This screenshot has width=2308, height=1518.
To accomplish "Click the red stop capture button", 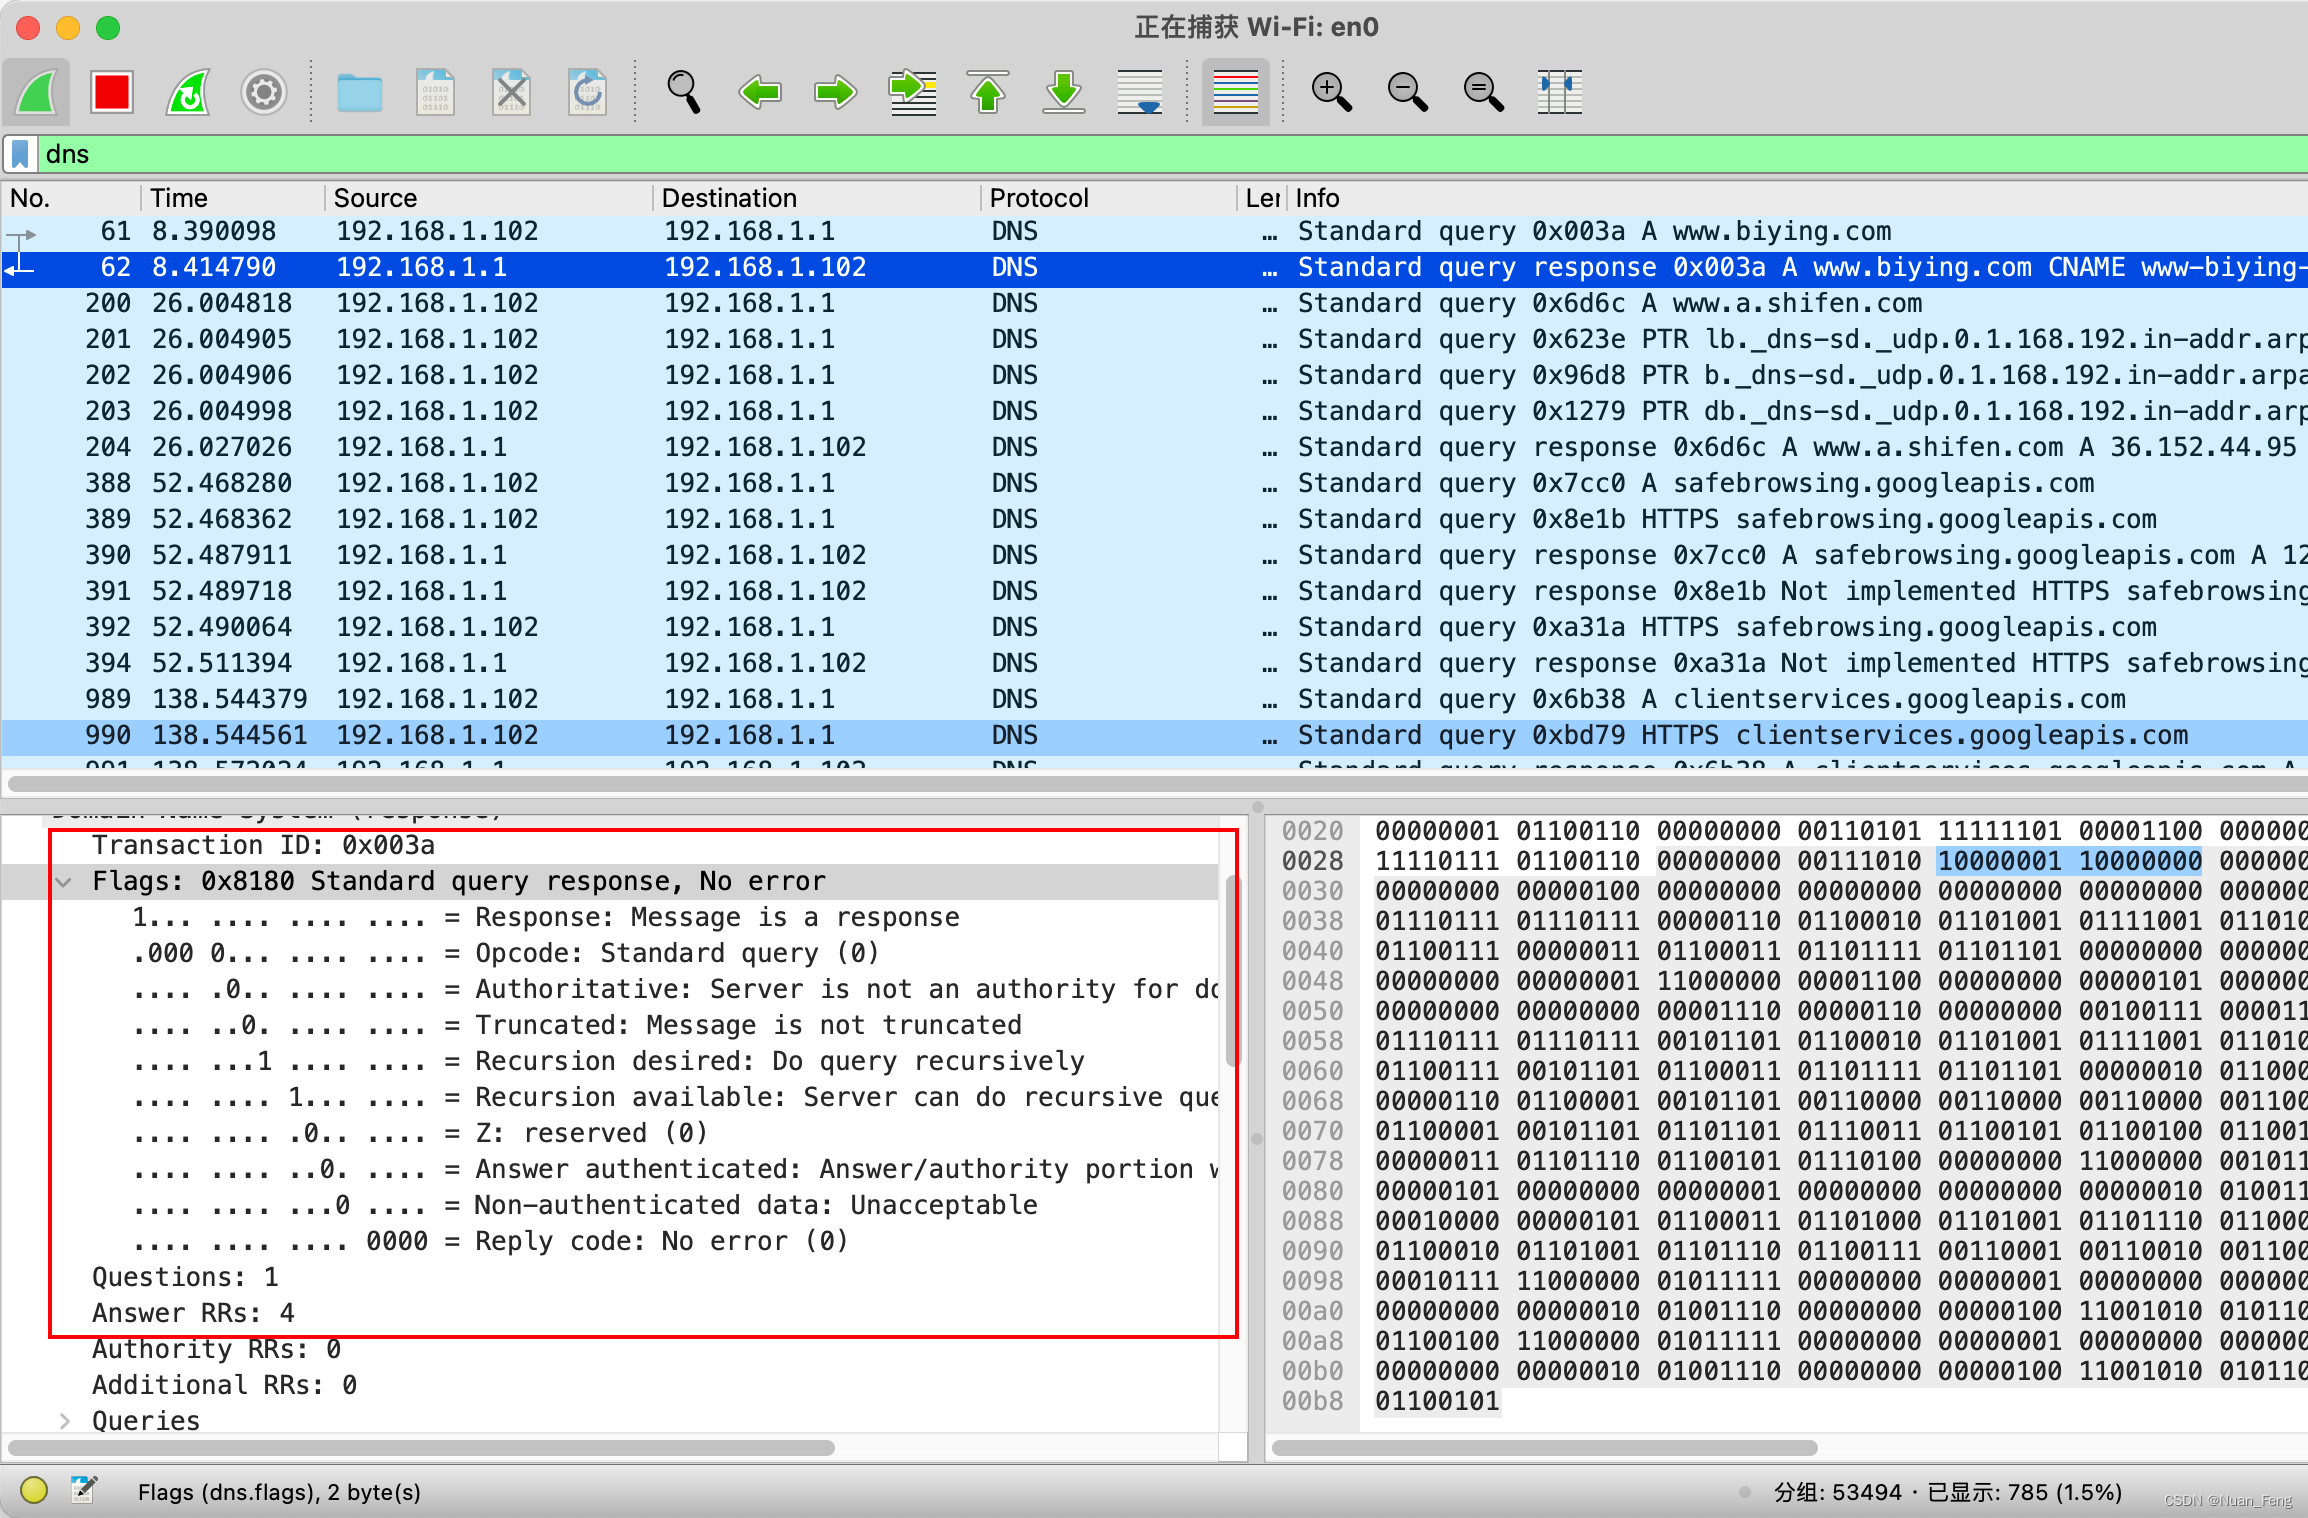I will point(111,93).
